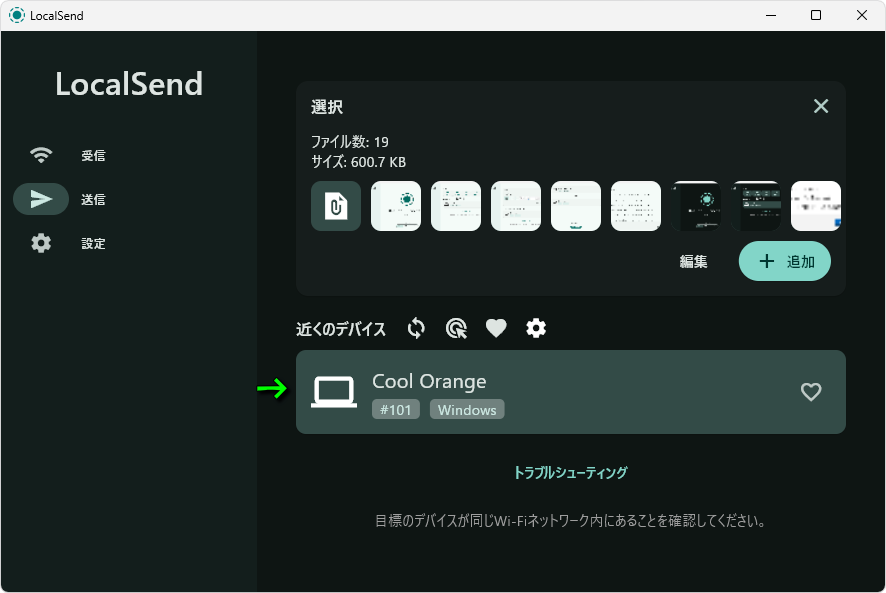Add Cool Orange device to favorites
Viewport: 886px width, 593px height.
point(811,392)
